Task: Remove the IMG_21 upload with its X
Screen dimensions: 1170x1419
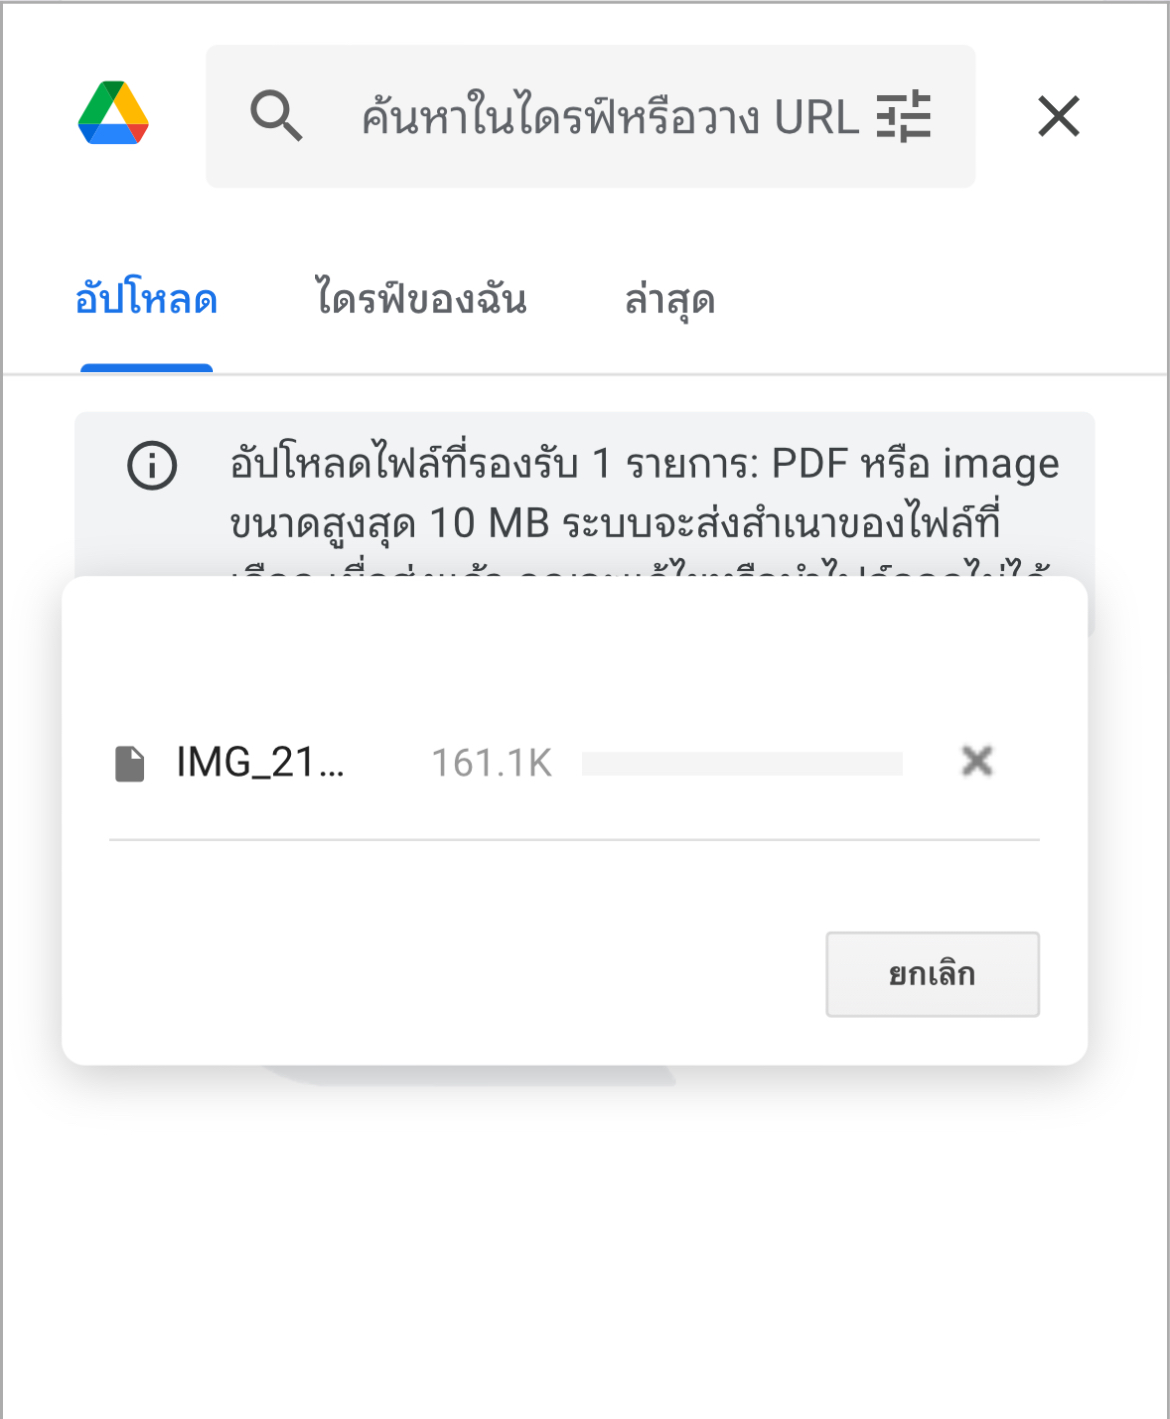Action: (x=977, y=761)
